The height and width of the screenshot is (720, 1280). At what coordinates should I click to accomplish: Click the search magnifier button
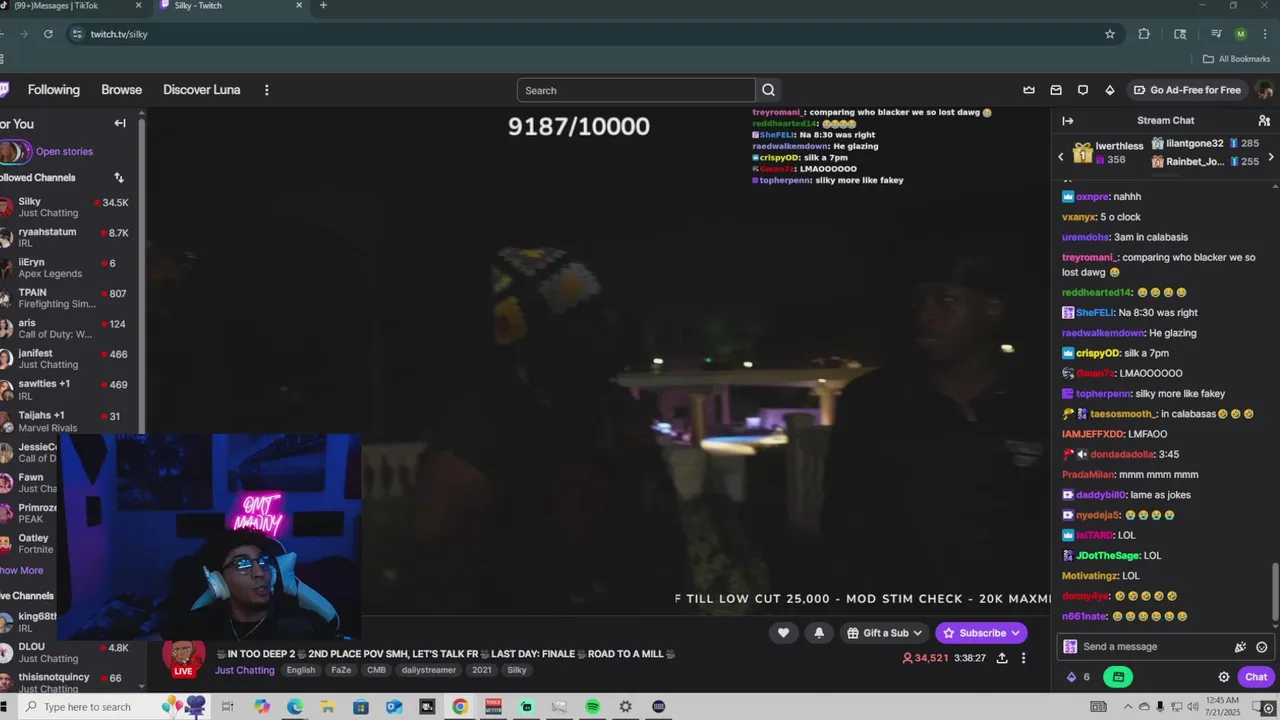coord(768,90)
